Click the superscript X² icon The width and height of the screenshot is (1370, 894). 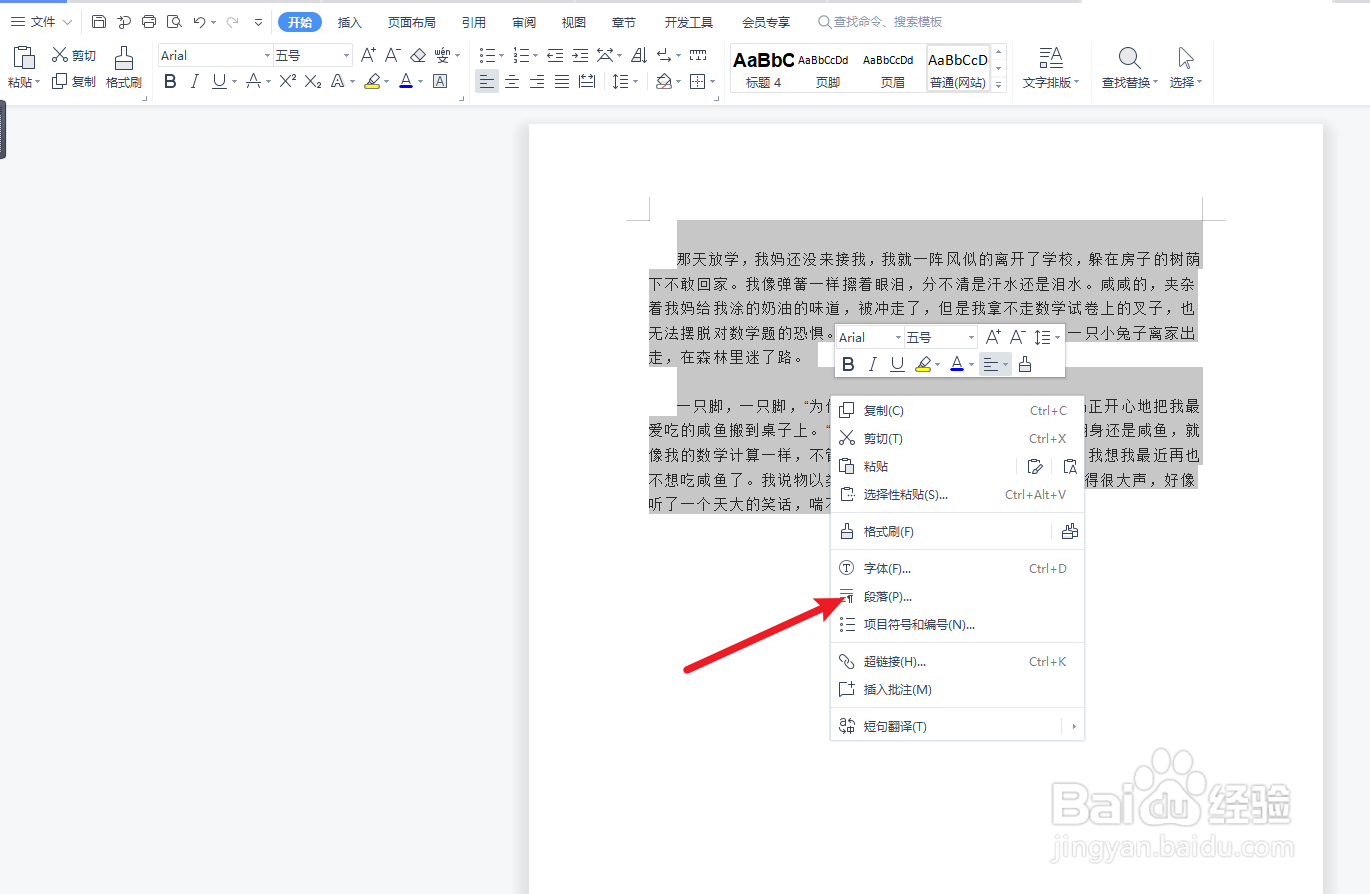288,81
